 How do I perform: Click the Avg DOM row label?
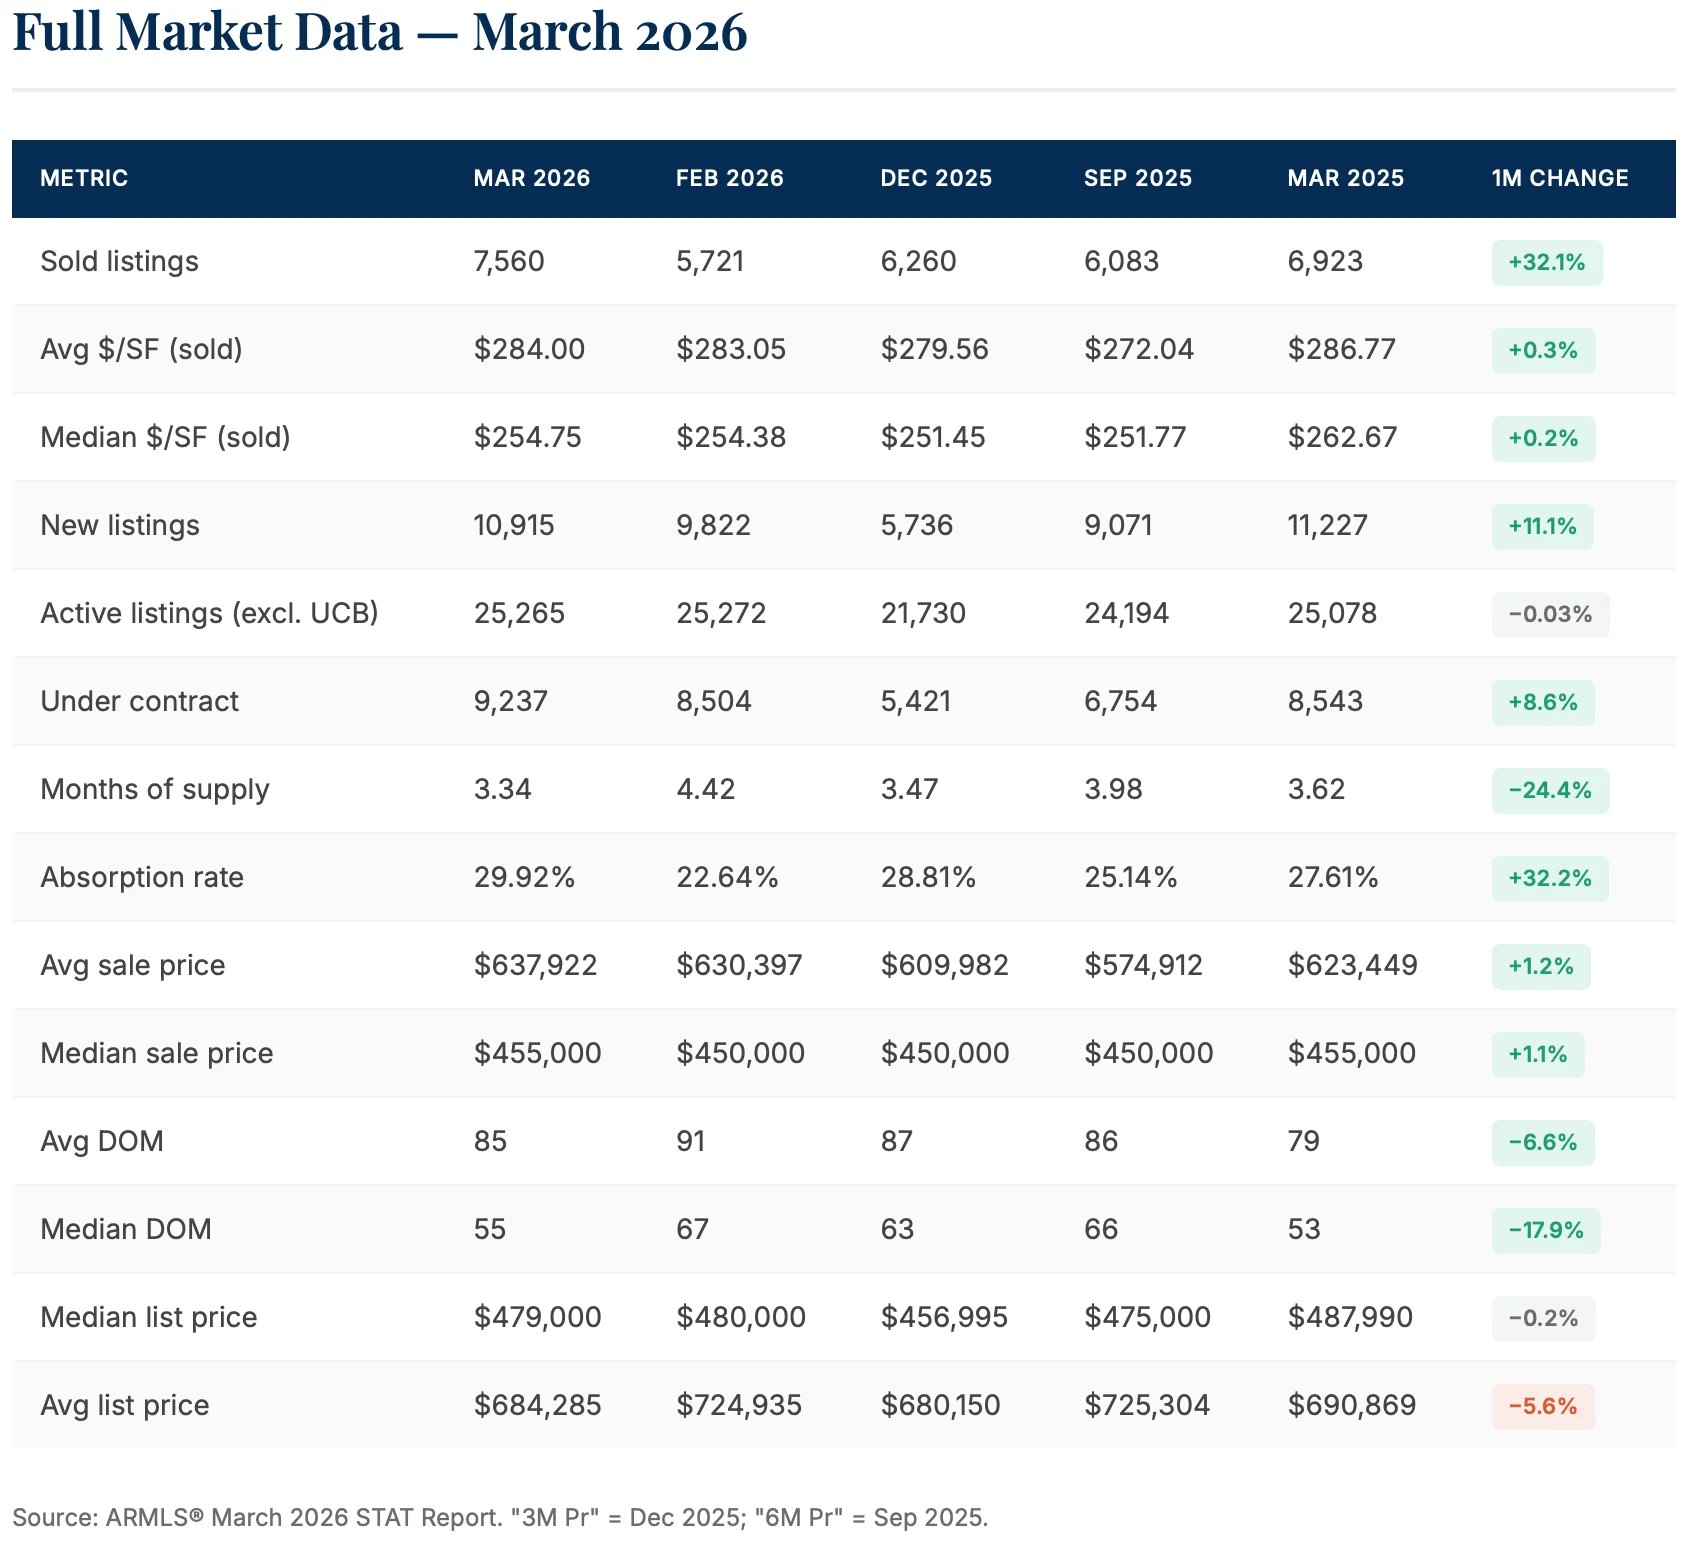click(101, 1141)
